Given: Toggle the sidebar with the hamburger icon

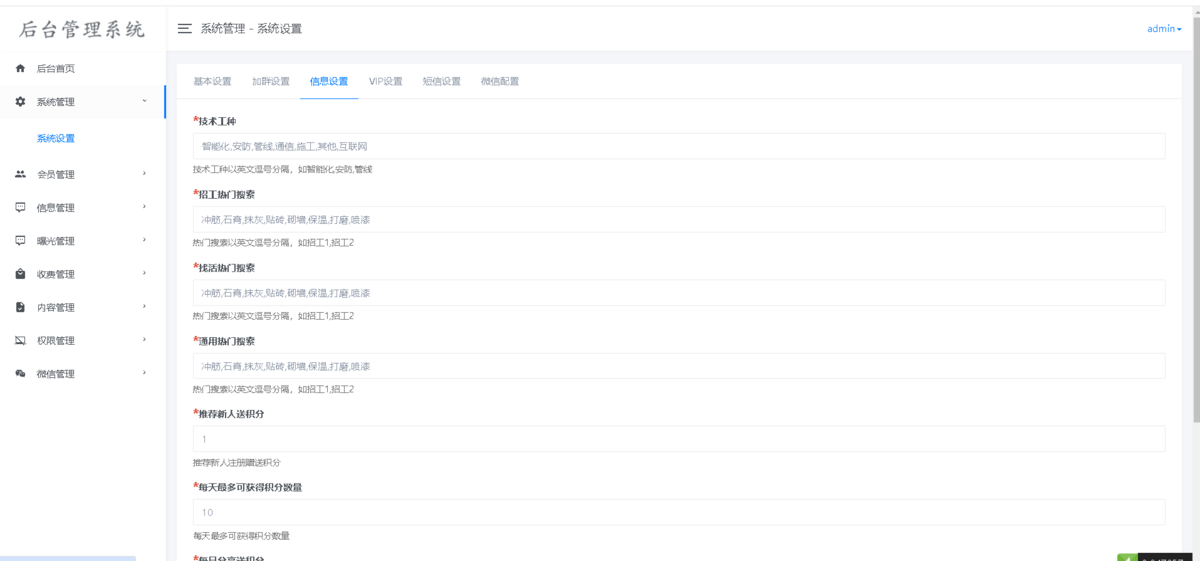Looking at the screenshot, I should pyautogui.click(x=184, y=29).
